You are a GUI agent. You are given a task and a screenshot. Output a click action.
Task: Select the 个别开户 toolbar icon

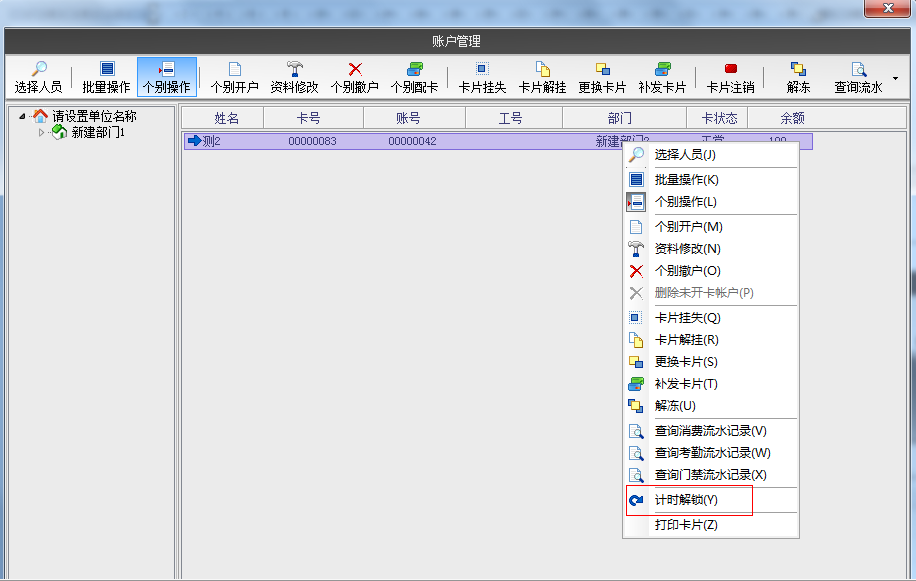234,77
